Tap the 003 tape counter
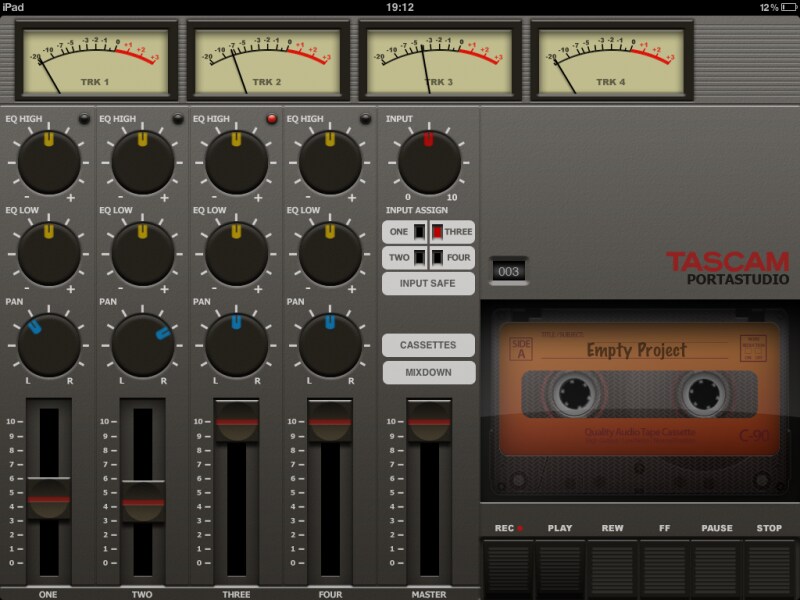 point(508,268)
